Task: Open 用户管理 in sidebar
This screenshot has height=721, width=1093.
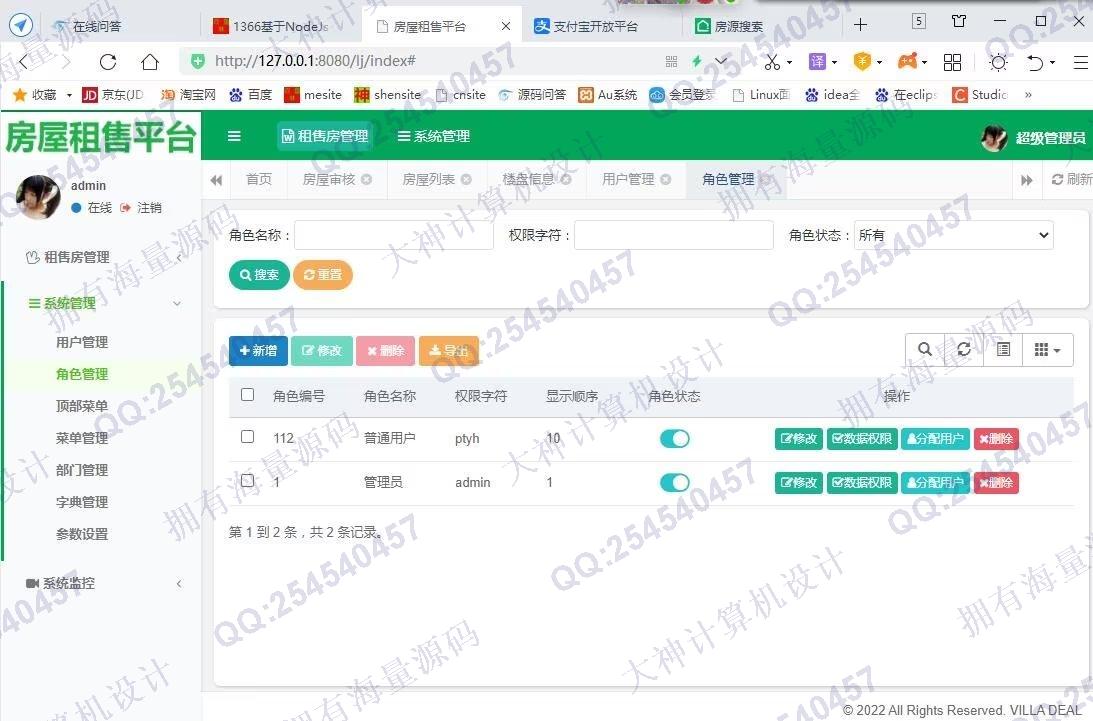Action: click(82, 342)
